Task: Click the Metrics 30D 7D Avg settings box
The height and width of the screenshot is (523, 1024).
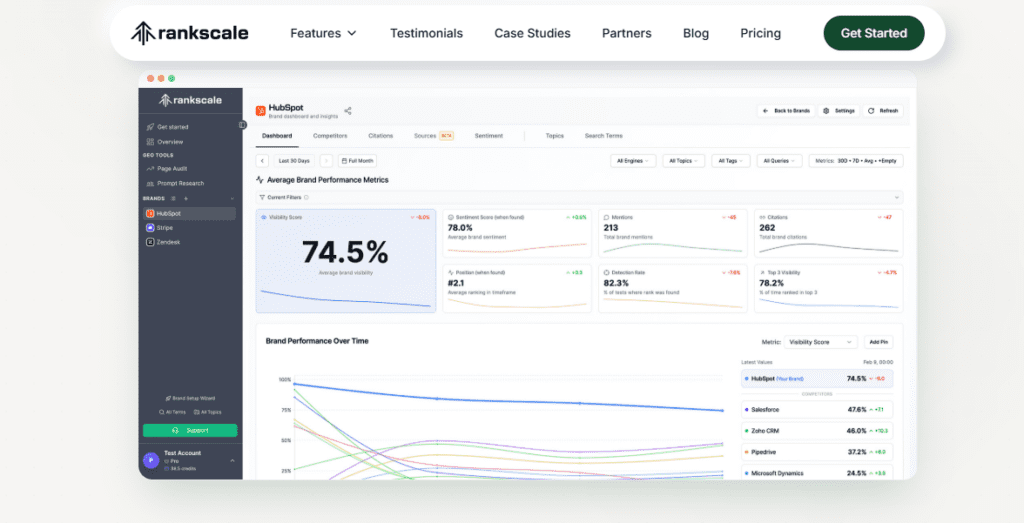Action: [856, 161]
